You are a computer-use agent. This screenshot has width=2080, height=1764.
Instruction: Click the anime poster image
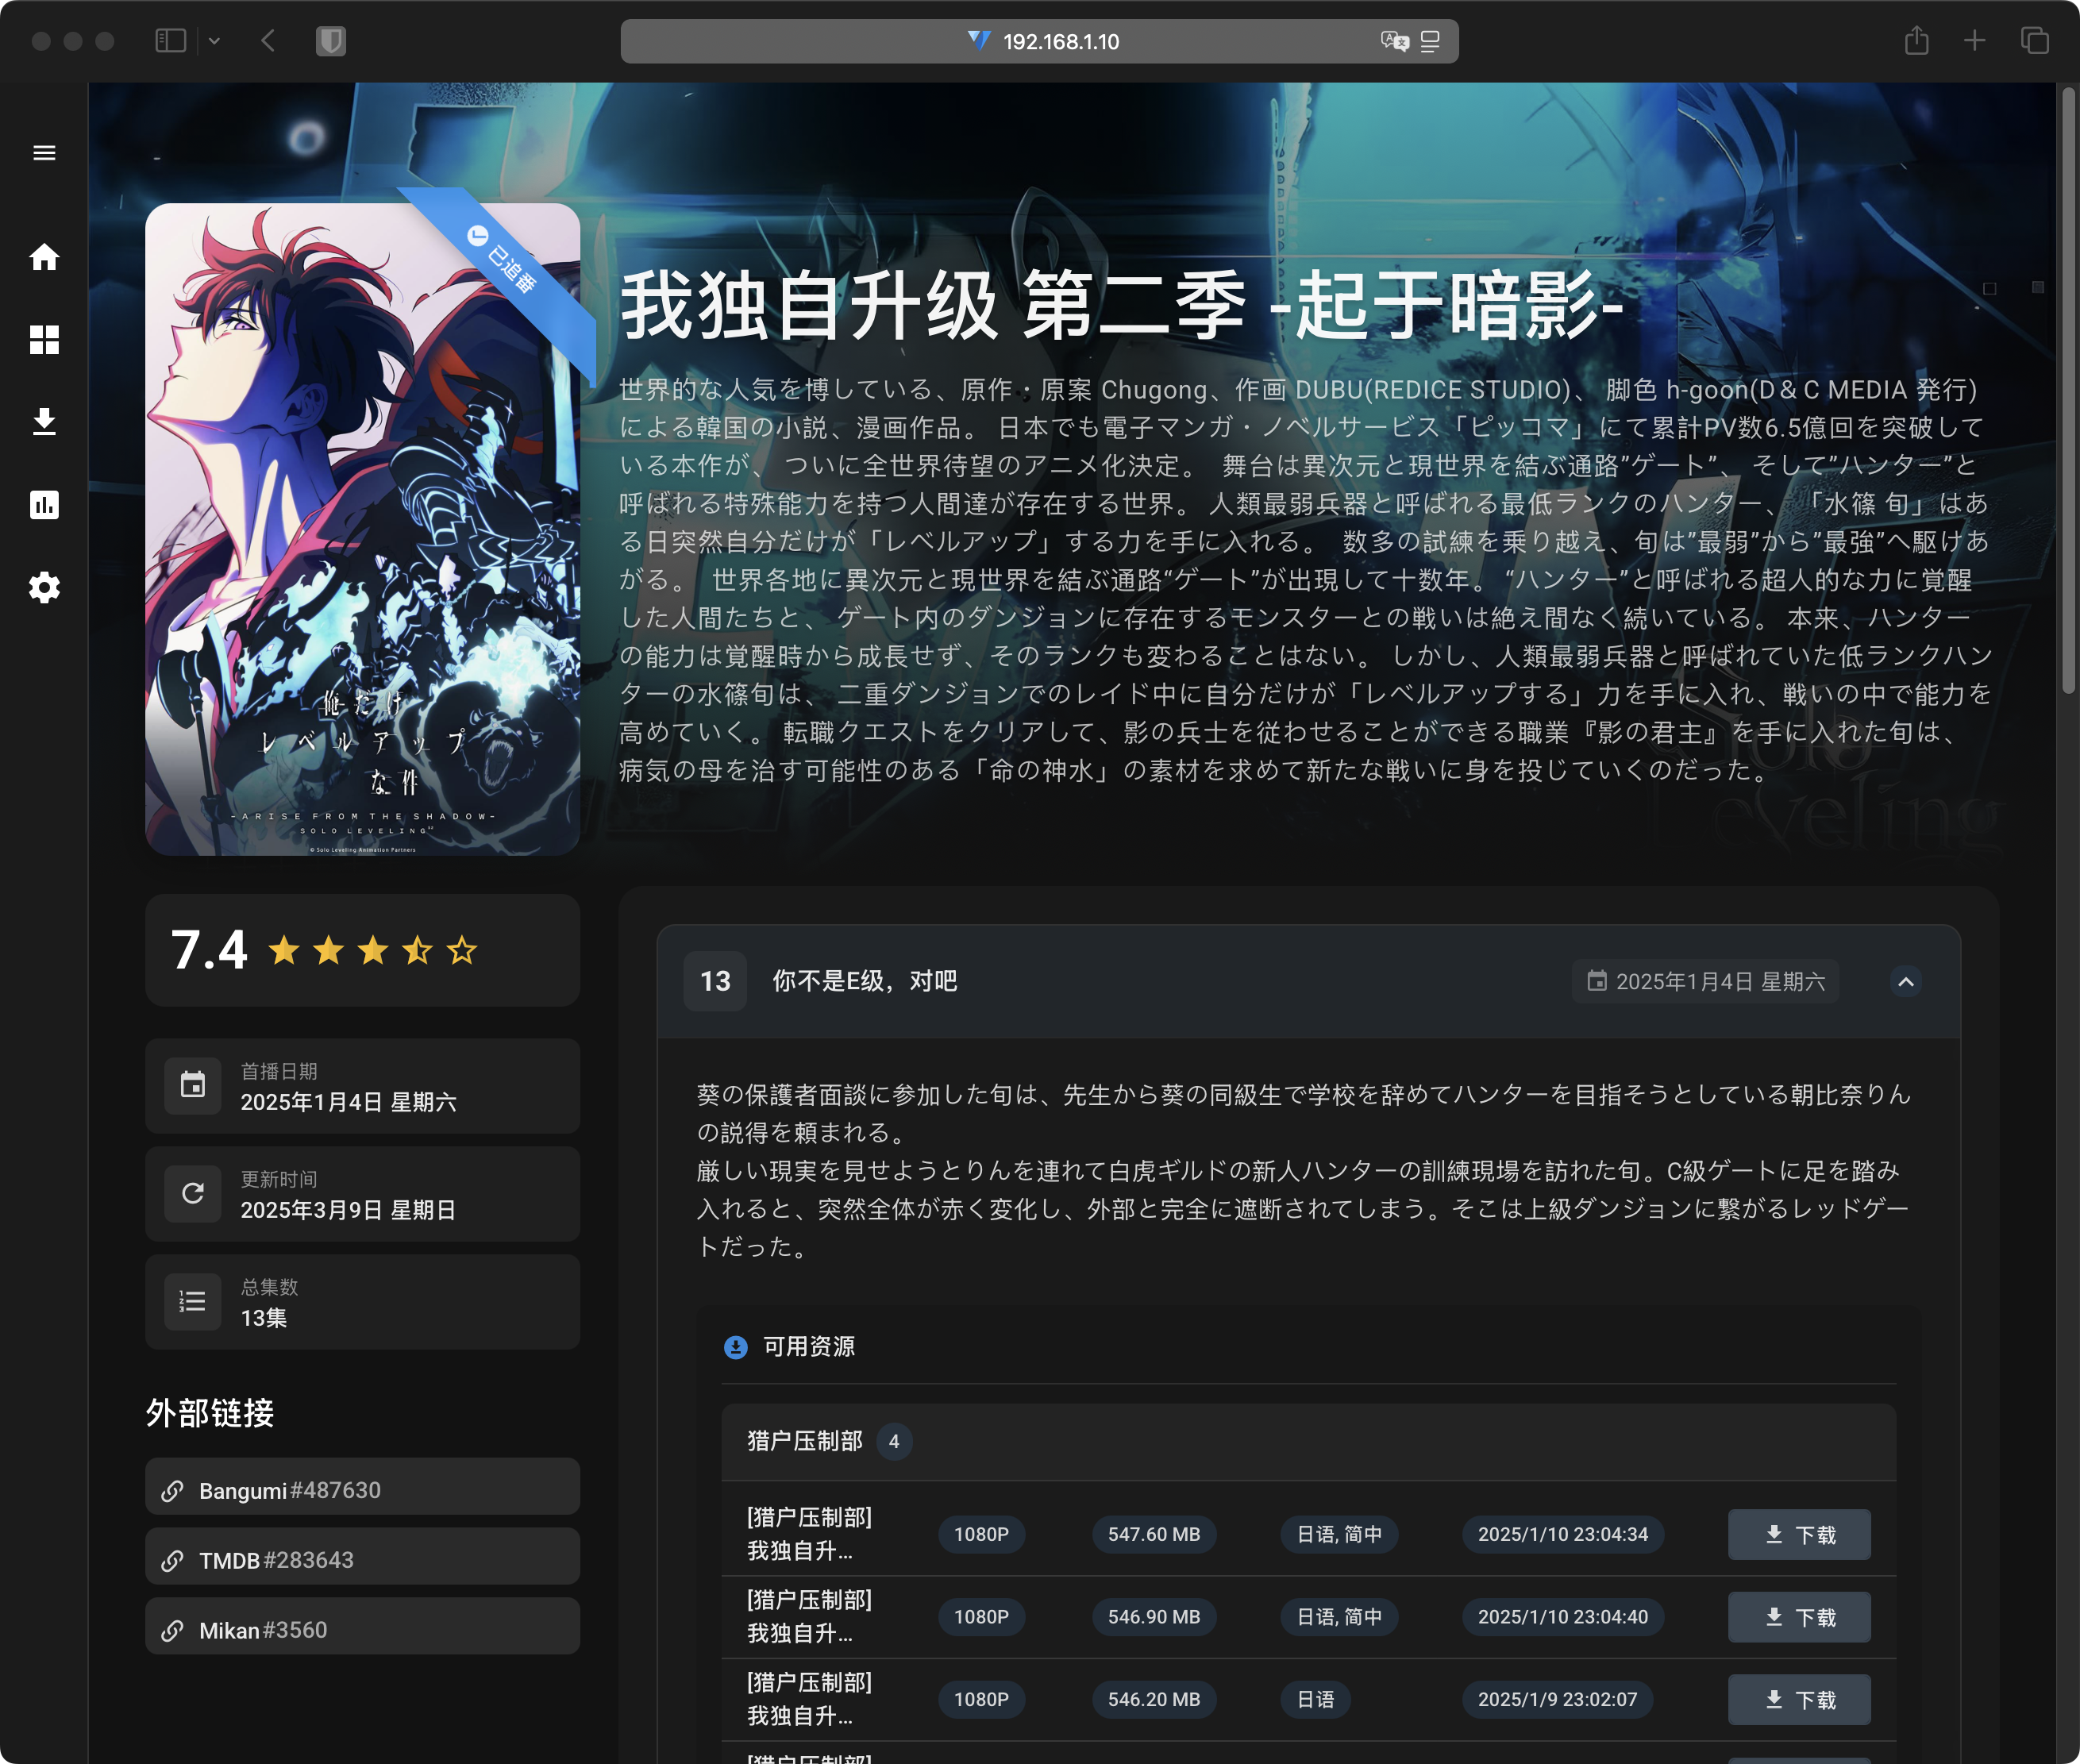point(363,529)
